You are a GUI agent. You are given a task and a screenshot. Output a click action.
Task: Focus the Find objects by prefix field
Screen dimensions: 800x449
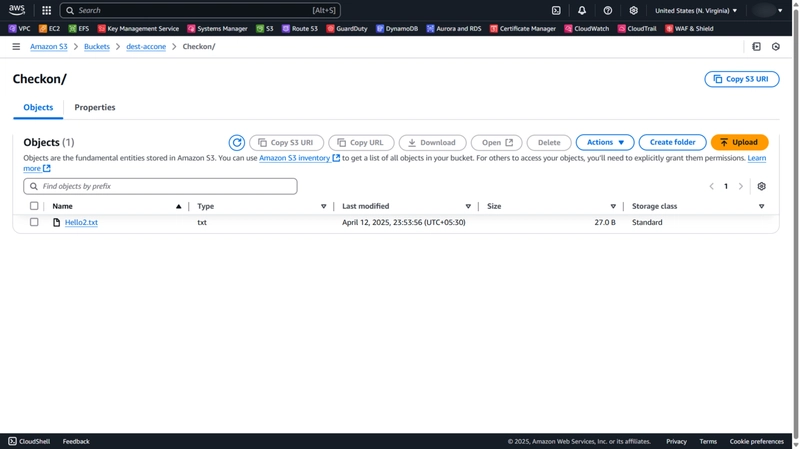(x=160, y=186)
